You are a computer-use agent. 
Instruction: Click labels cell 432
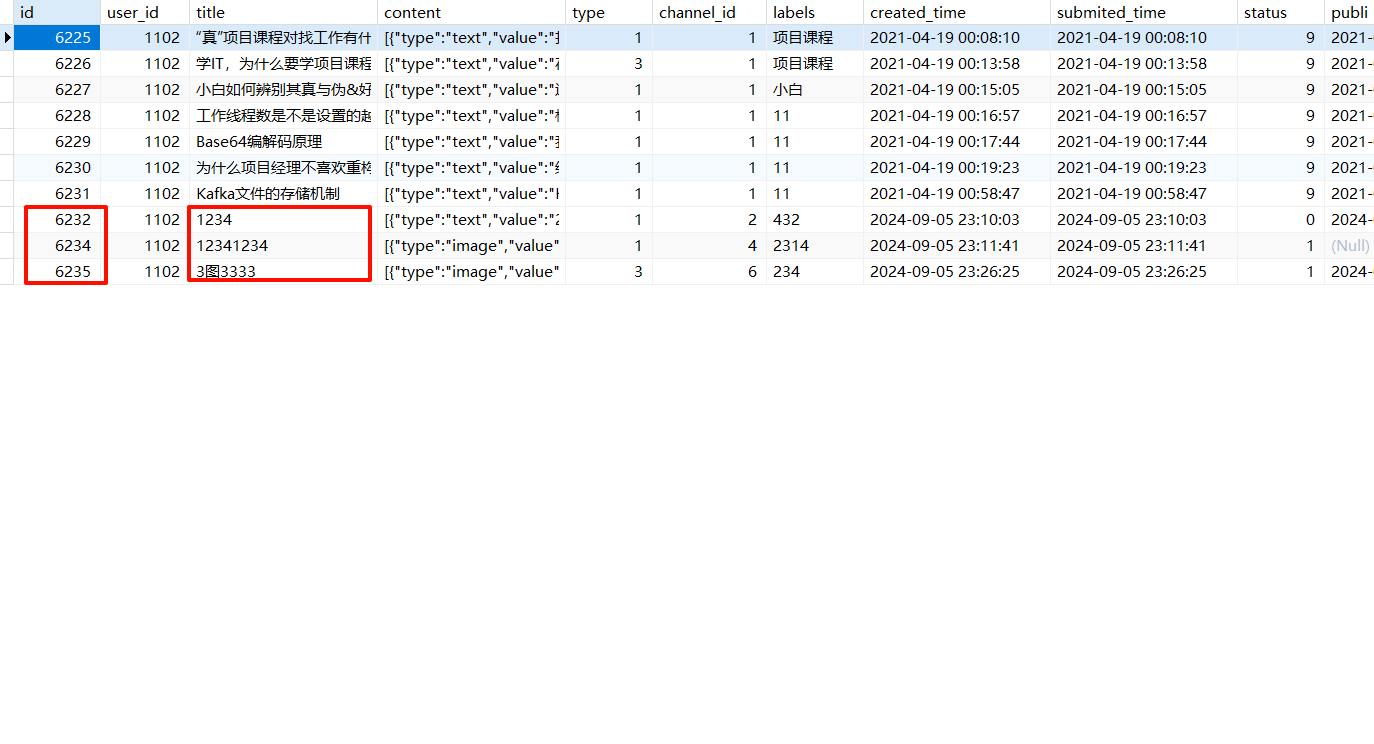point(815,220)
